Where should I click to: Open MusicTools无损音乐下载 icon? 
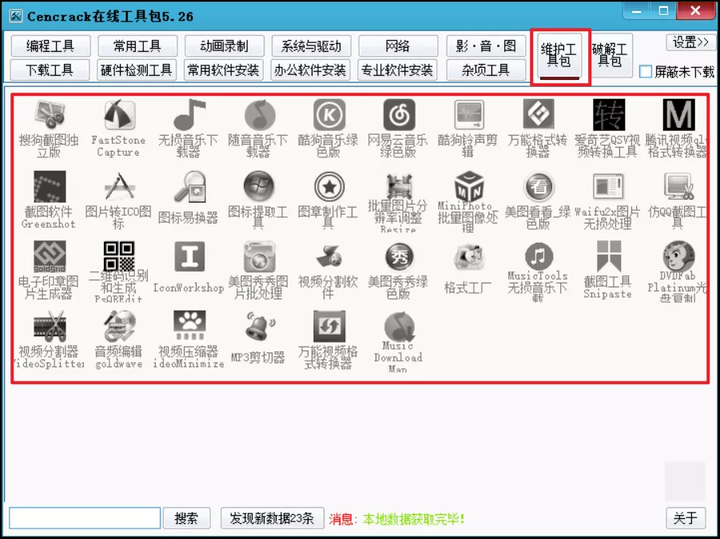(538, 255)
